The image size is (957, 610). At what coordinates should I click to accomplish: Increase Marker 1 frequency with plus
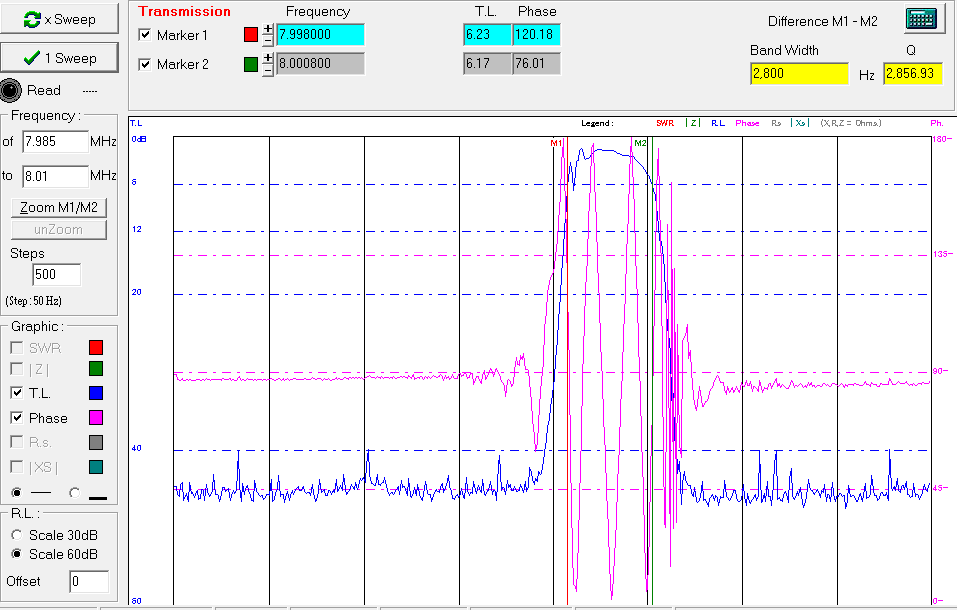[267, 29]
